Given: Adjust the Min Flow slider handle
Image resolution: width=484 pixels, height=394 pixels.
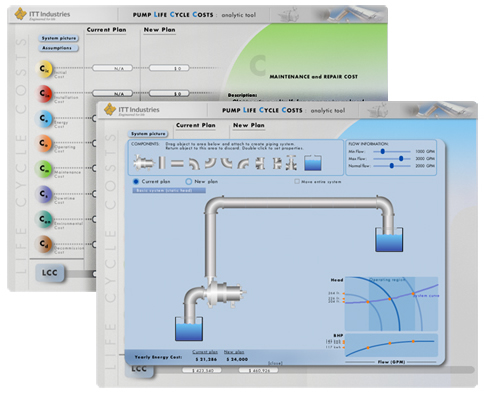Looking at the screenshot, I should (x=383, y=151).
